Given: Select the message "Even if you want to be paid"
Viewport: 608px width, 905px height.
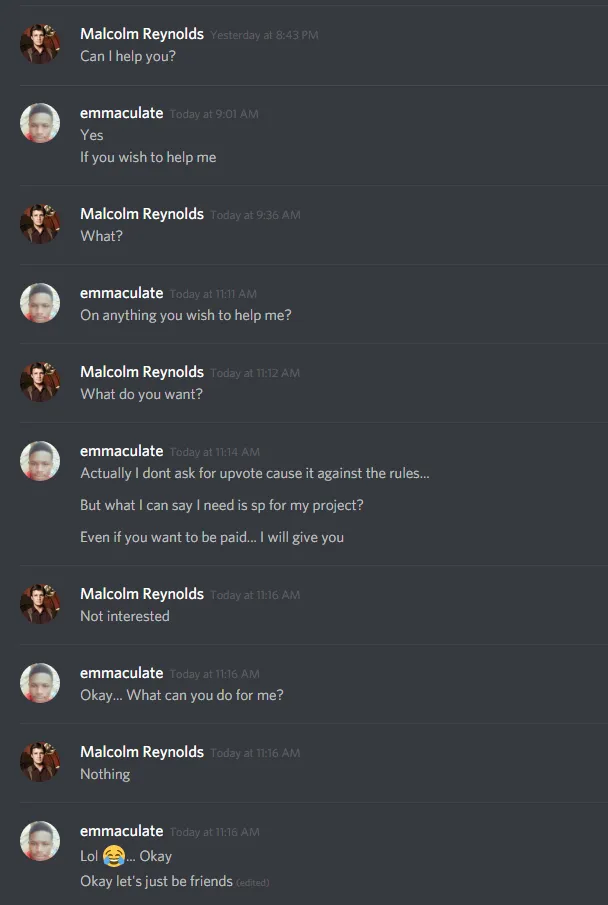Looking at the screenshot, I should [212, 537].
